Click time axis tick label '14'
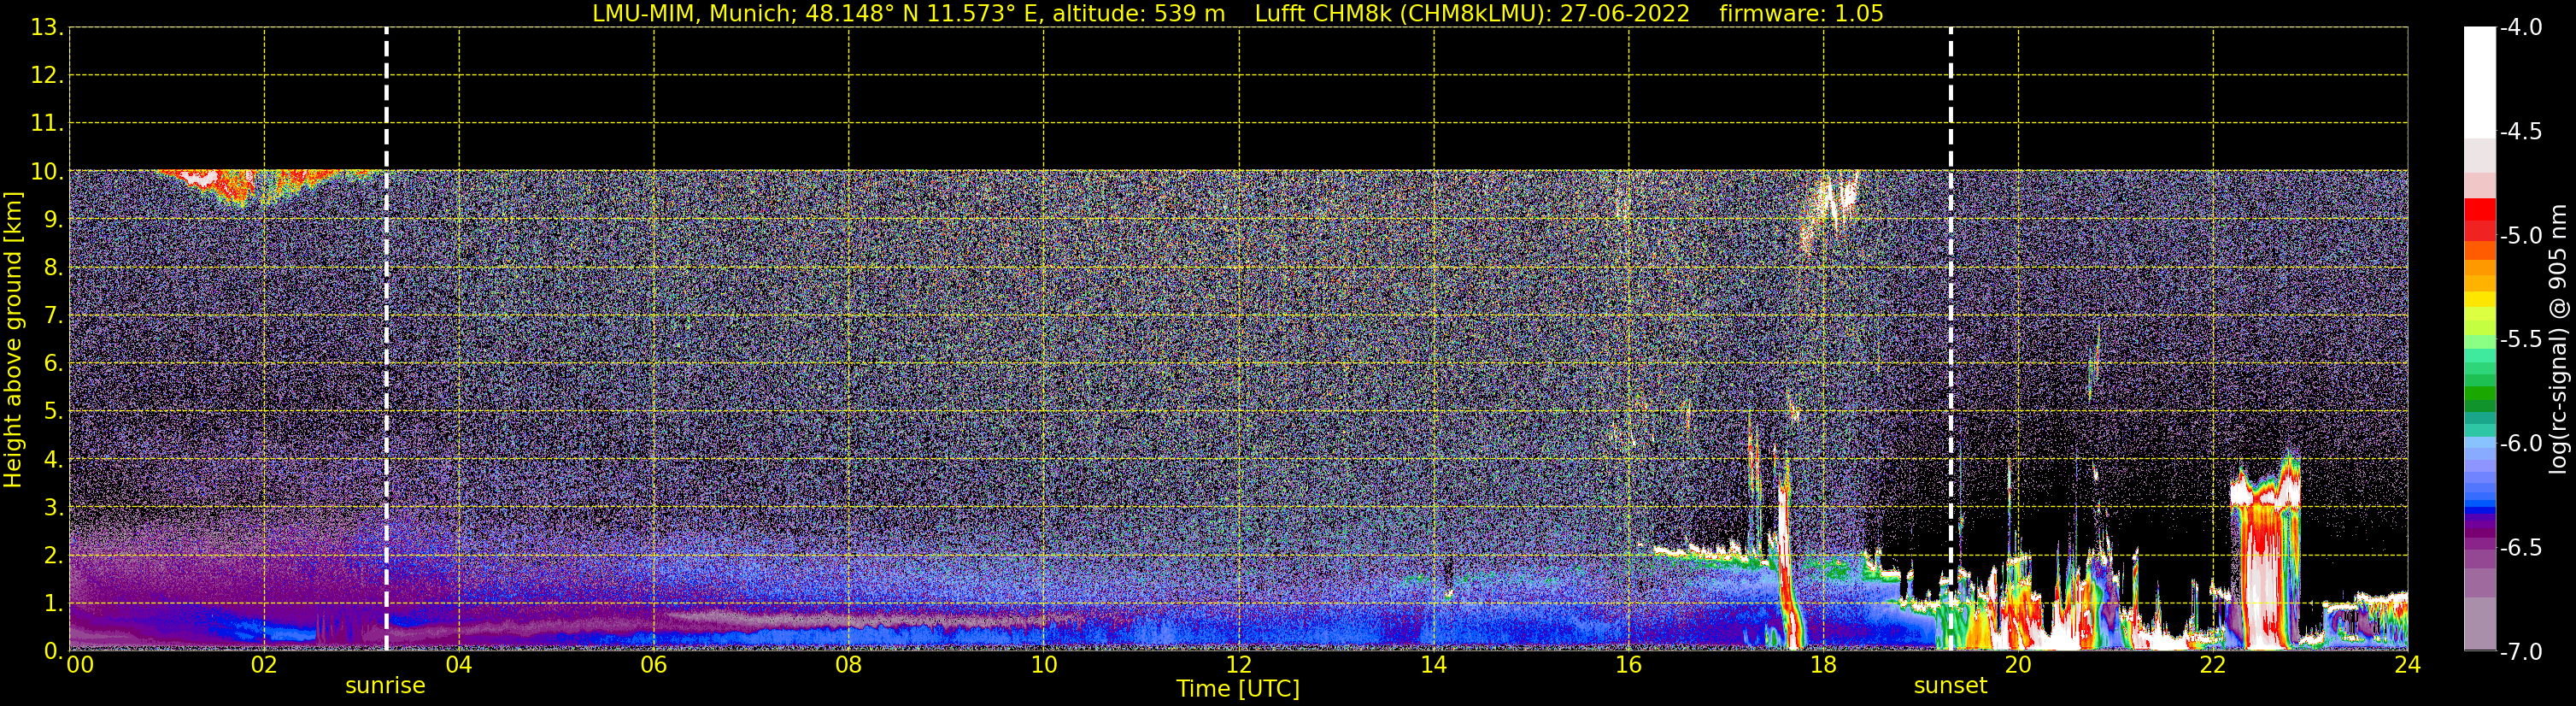The image size is (2576, 706). coord(1434,665)
